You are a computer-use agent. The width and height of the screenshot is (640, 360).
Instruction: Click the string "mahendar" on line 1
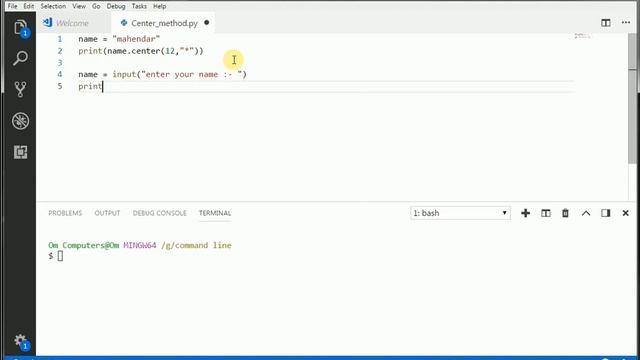(x=136, y=39)
